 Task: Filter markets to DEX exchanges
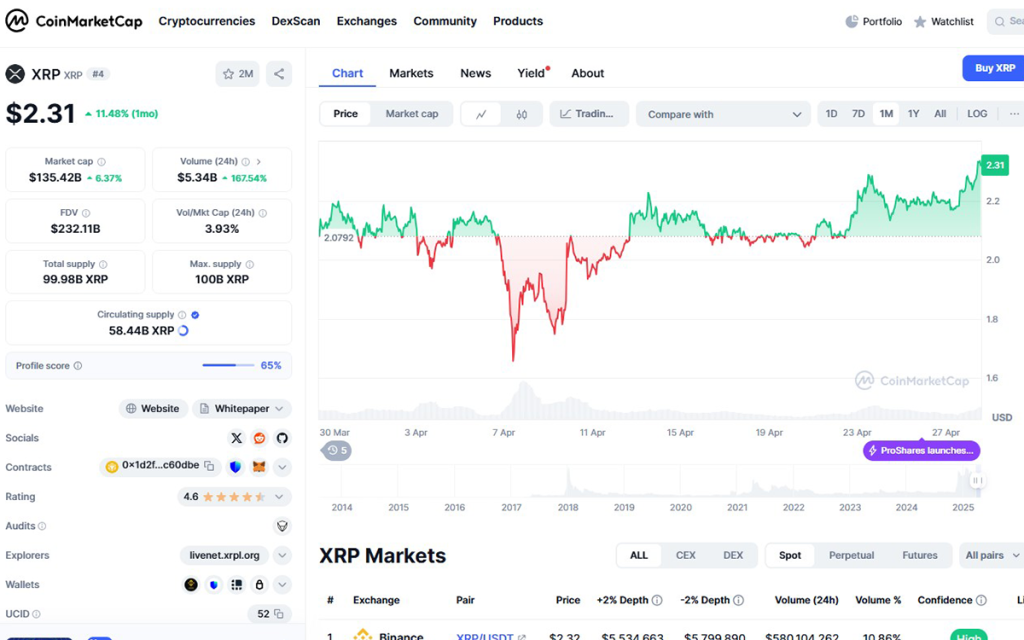[x=733, y=555]
